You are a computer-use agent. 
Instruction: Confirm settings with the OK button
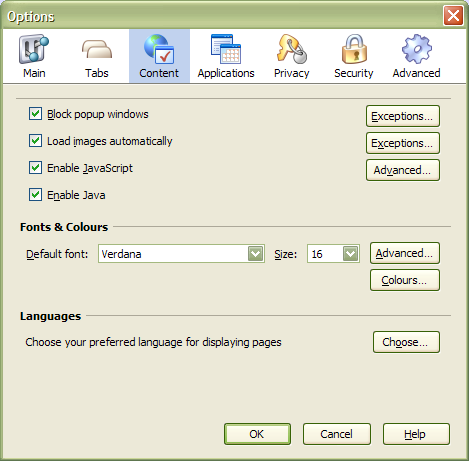257,434
